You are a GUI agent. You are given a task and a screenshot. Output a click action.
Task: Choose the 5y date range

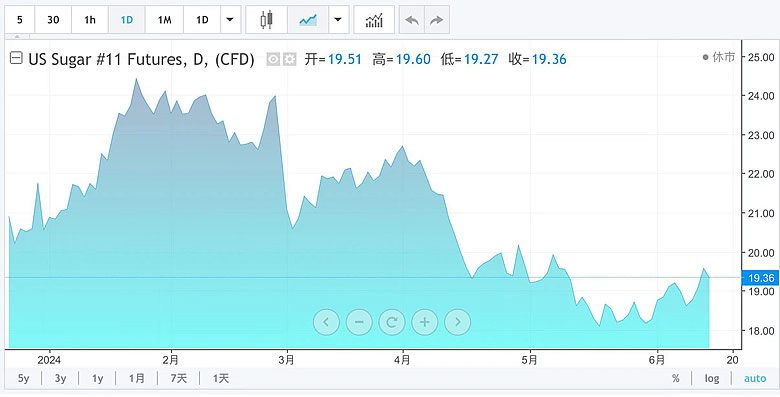pyautogui.click(x=23, y=379)
